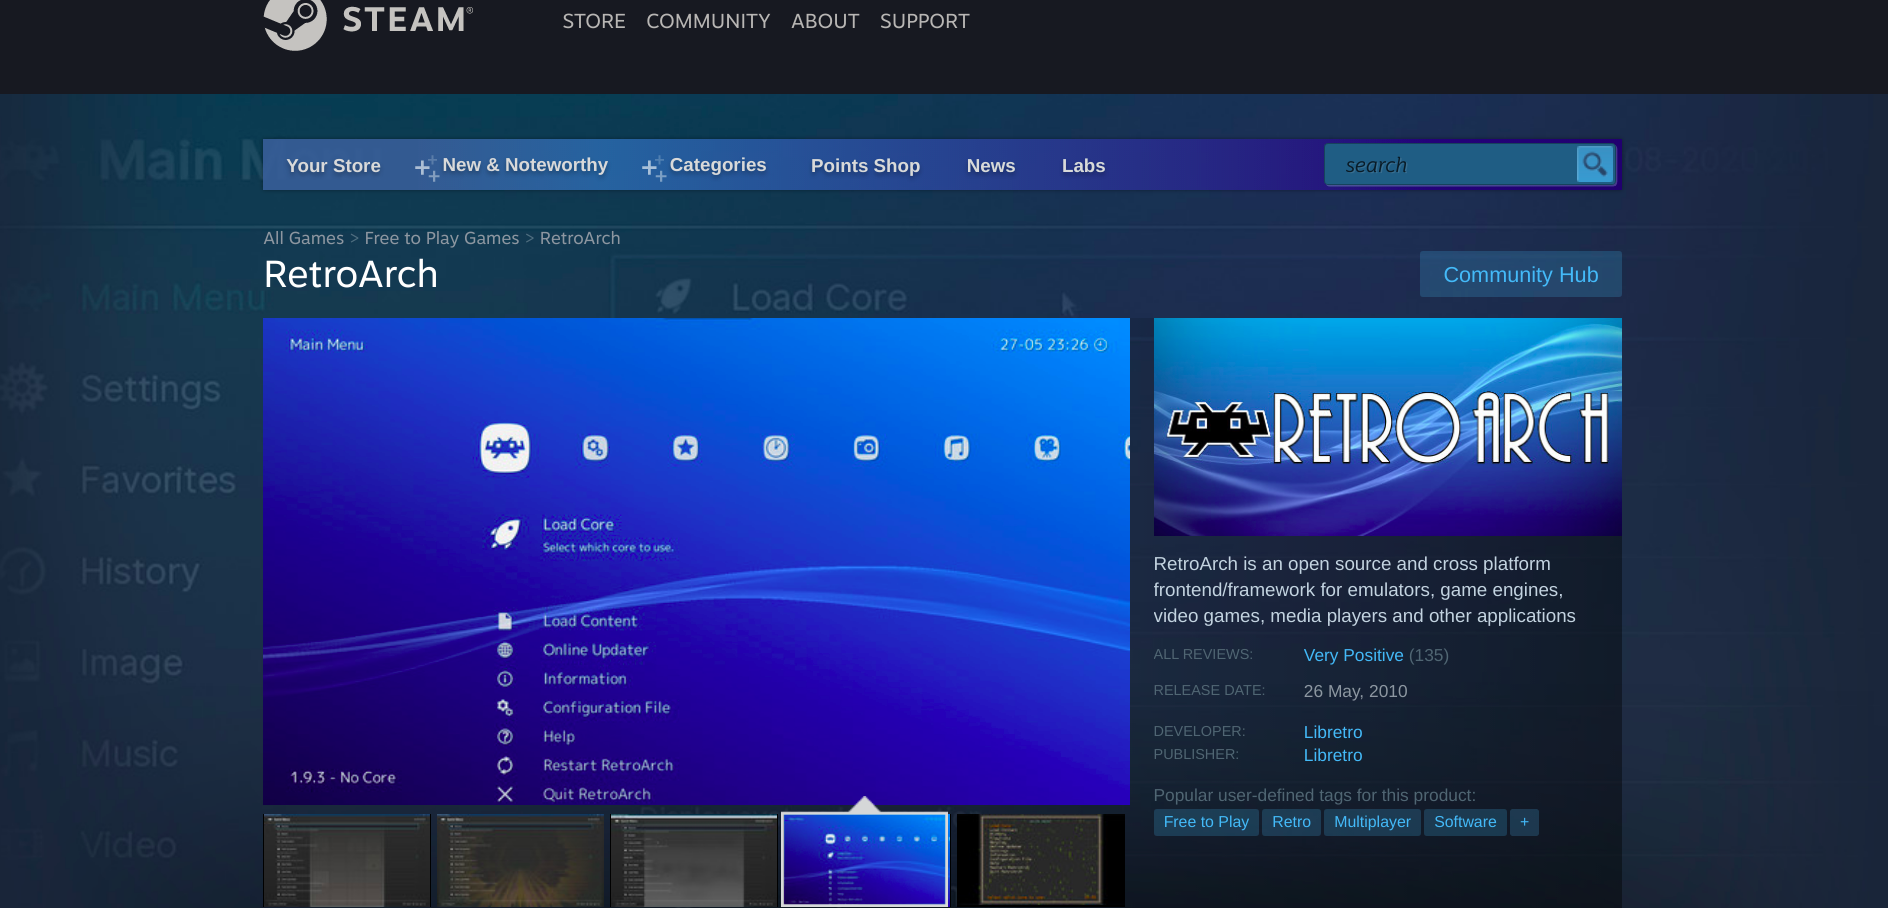
Task: Expand the Categories menu
Action: click(x=704, y=166)
